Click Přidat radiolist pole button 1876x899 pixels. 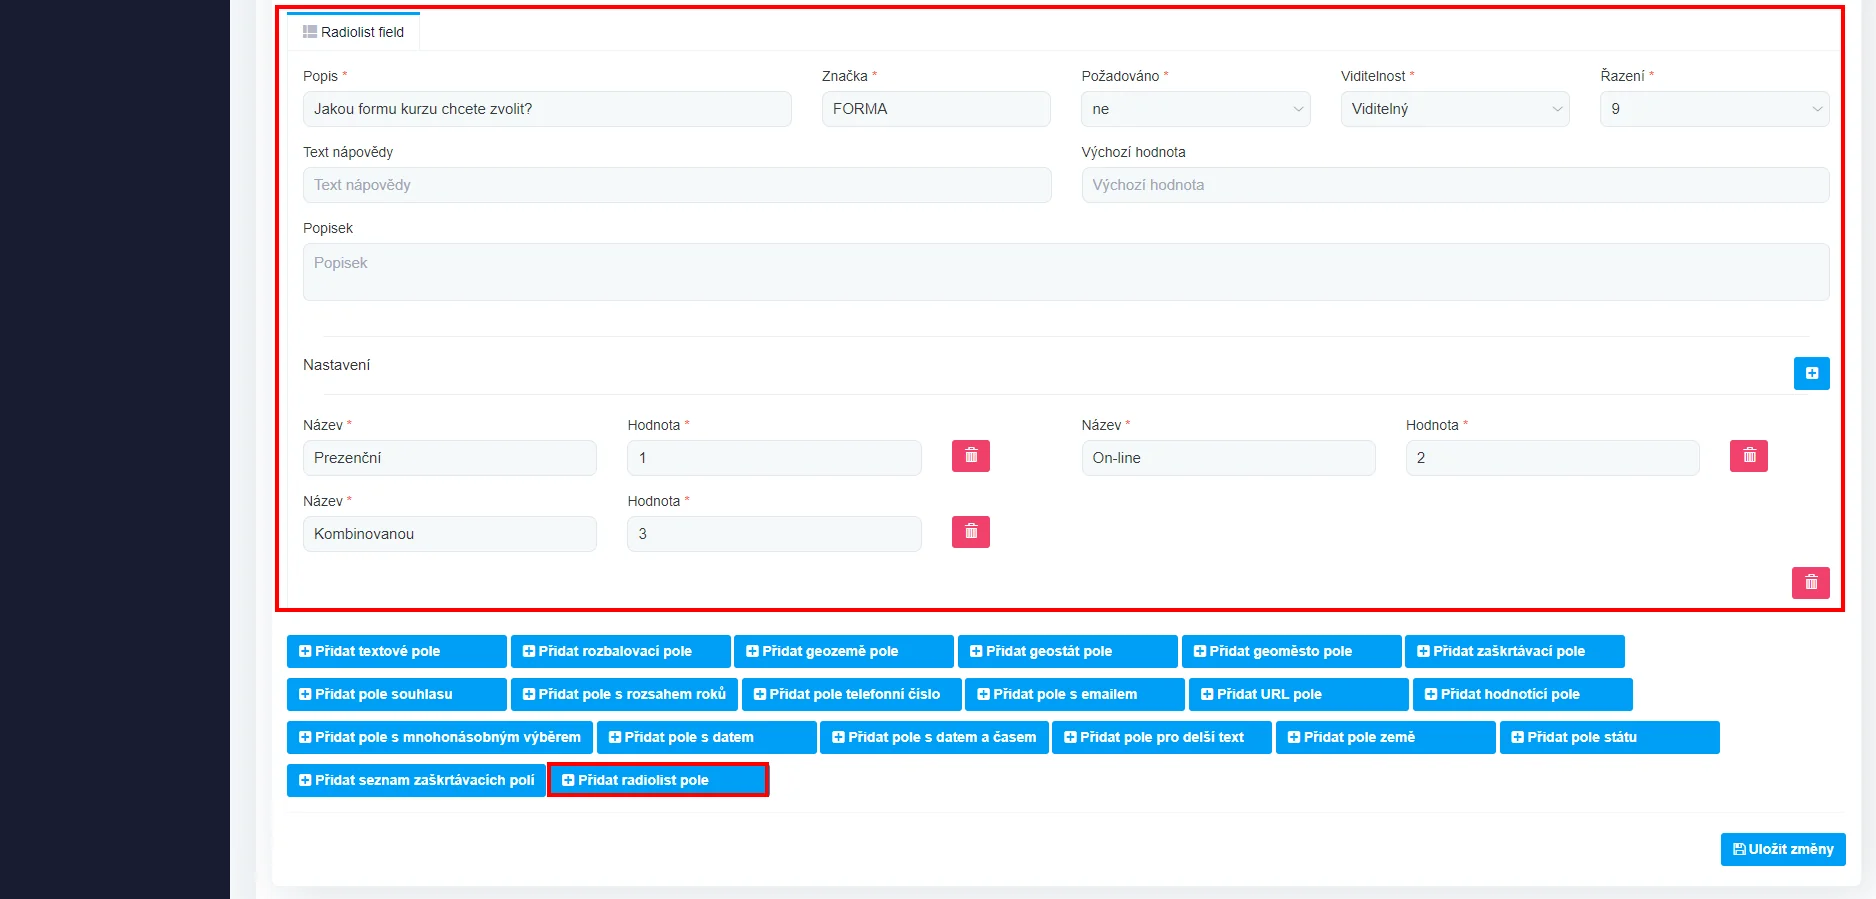click(x=658, y=780)
